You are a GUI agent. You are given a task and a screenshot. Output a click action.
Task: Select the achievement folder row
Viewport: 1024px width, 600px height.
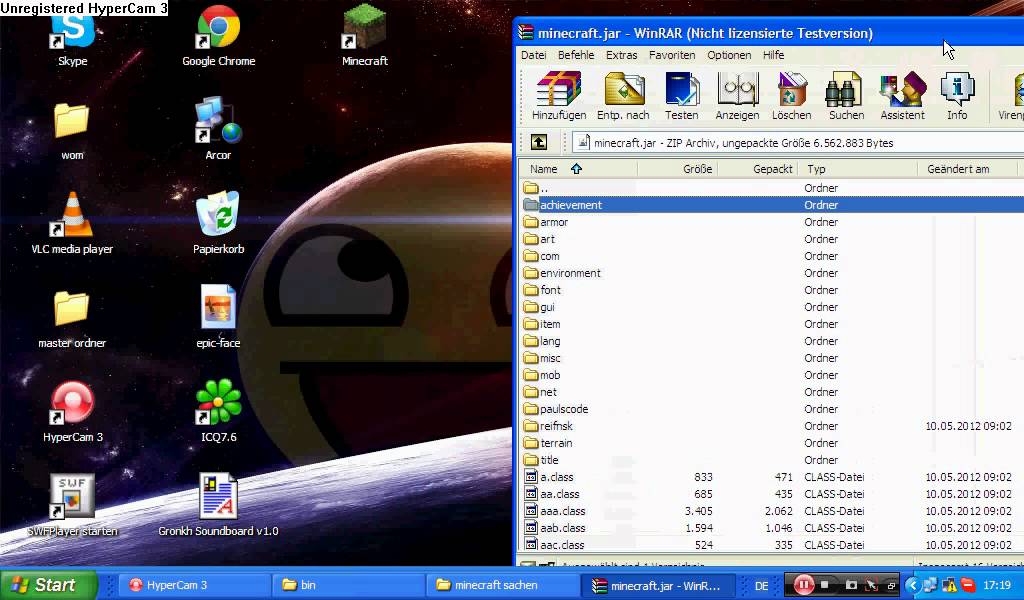(772, 205)
